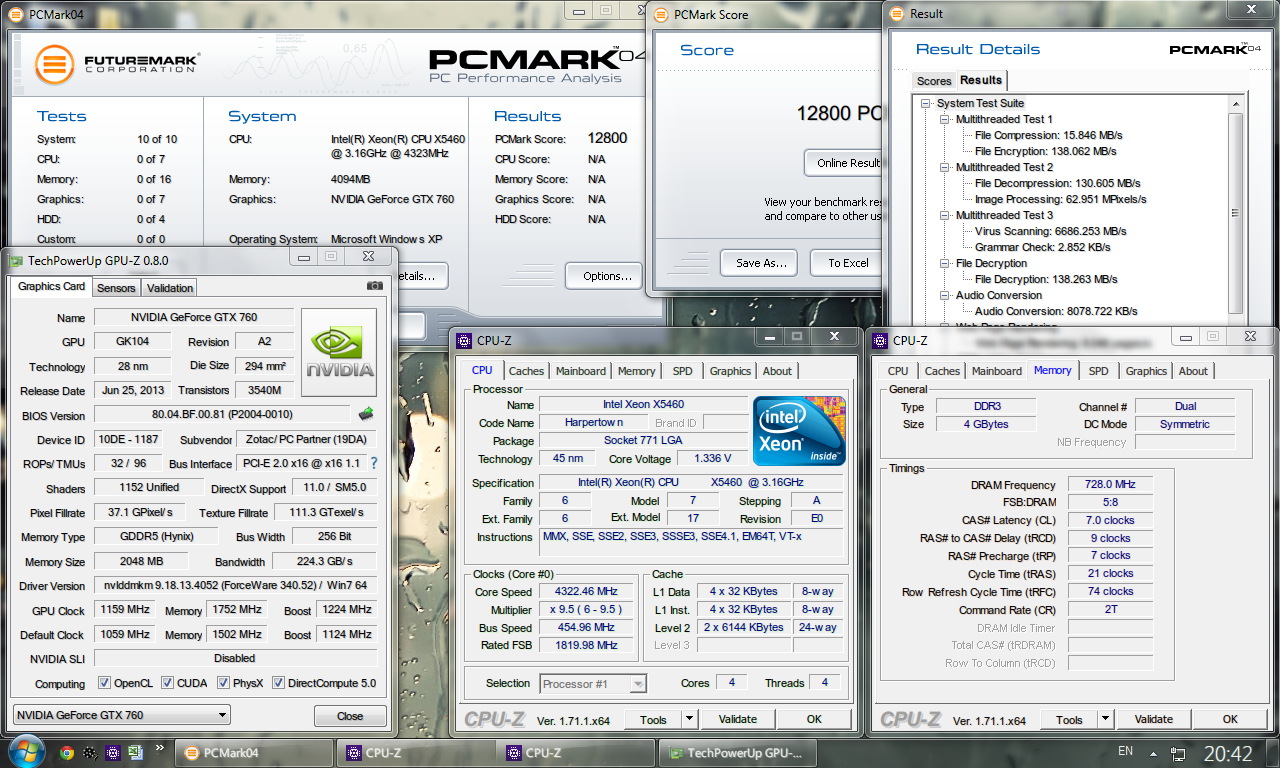Viewport: 1280px width, 768px height.
Task: Open Graphics tab in the Memory tab window
Action: (x=1146, y=371)
